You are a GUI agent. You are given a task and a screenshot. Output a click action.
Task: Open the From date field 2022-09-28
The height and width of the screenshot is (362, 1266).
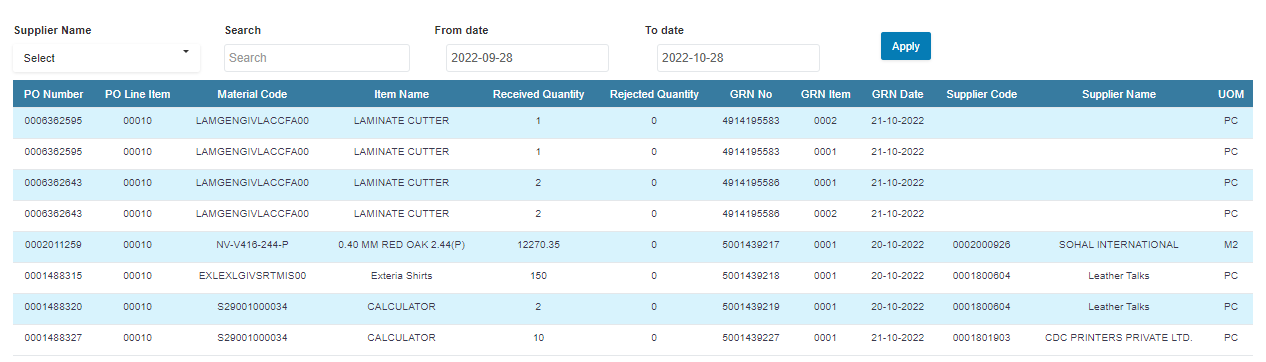(527, 58)
